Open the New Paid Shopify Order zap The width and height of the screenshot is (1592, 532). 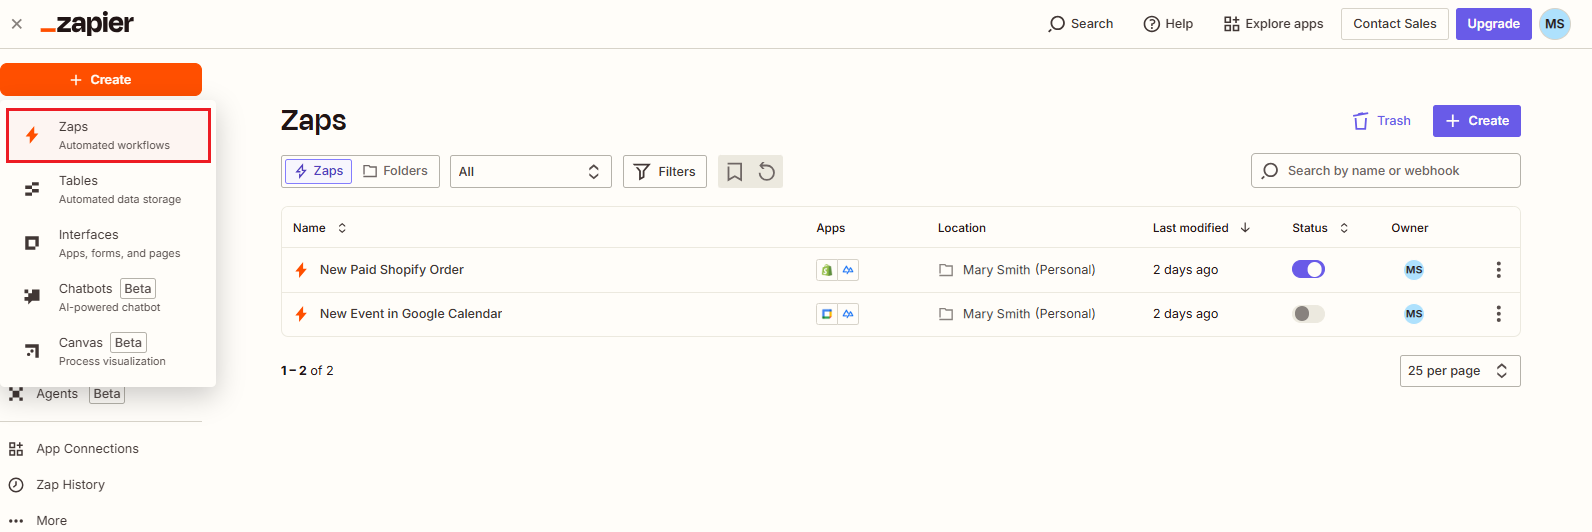tap(392, 270)
